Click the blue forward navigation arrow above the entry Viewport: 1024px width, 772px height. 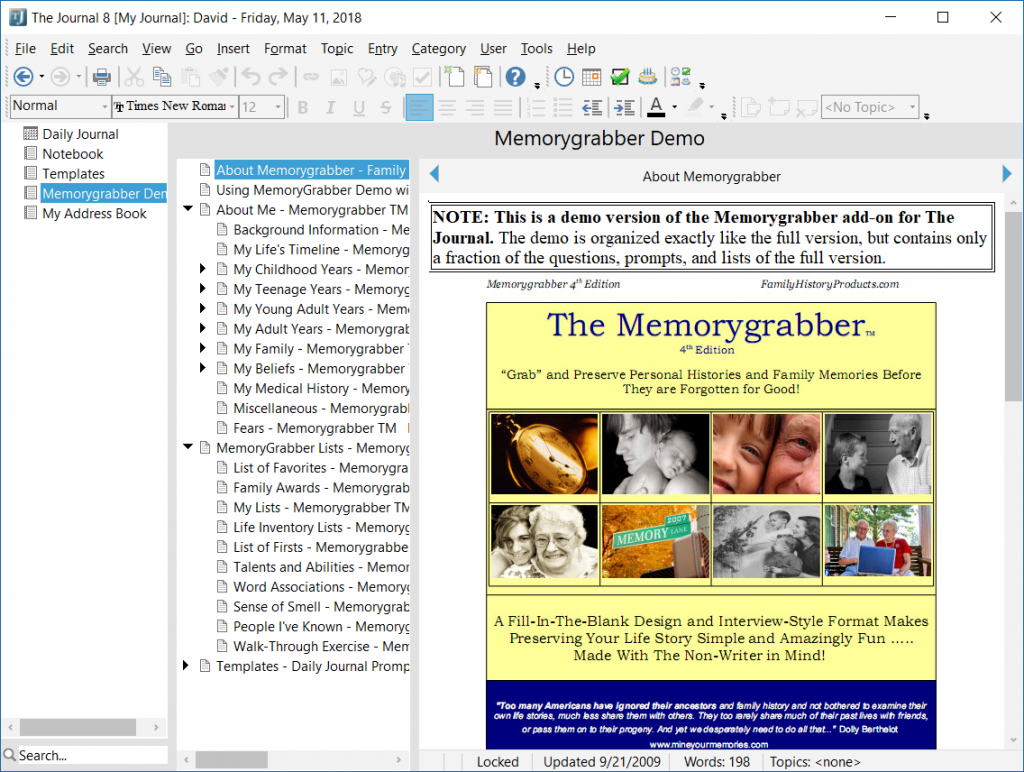[1006, 173]
